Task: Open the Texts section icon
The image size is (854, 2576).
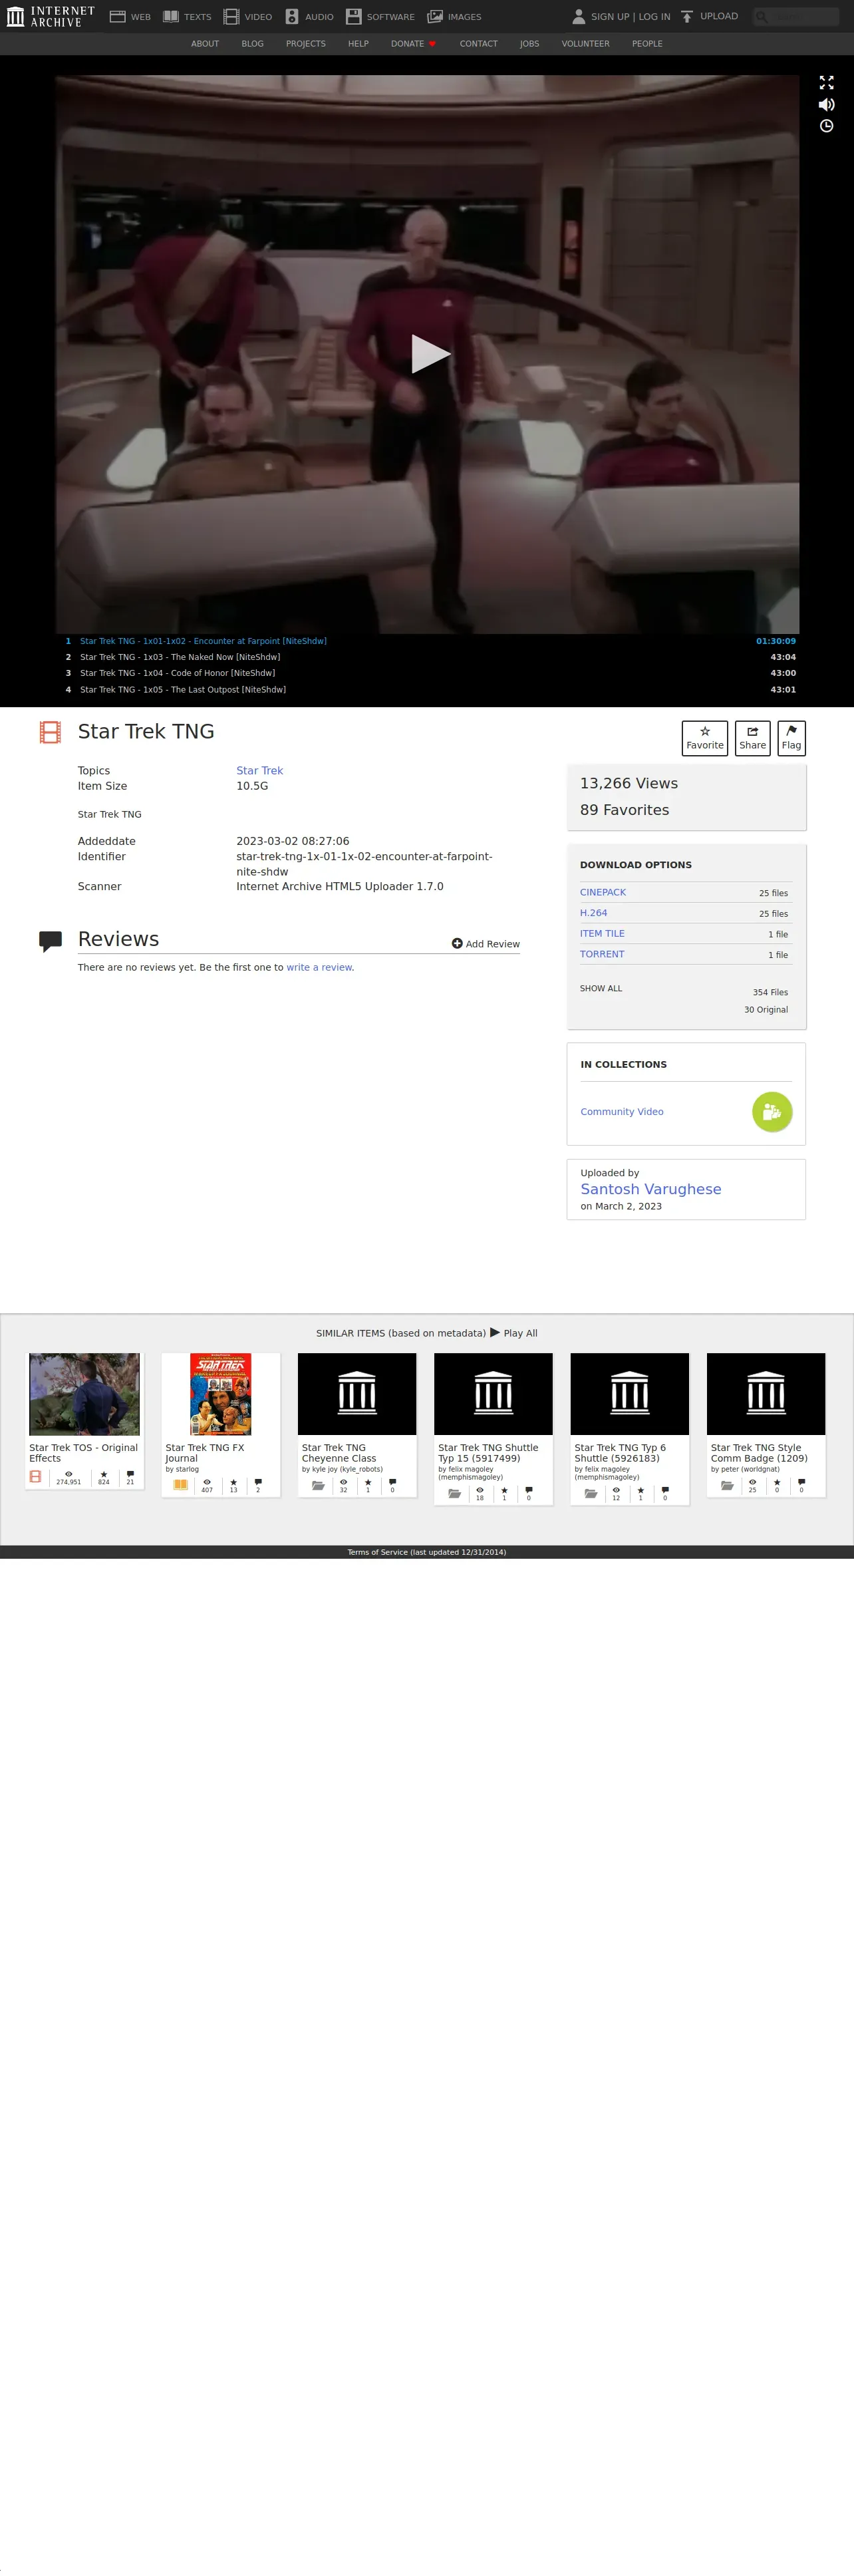Action: pos(171,16)
